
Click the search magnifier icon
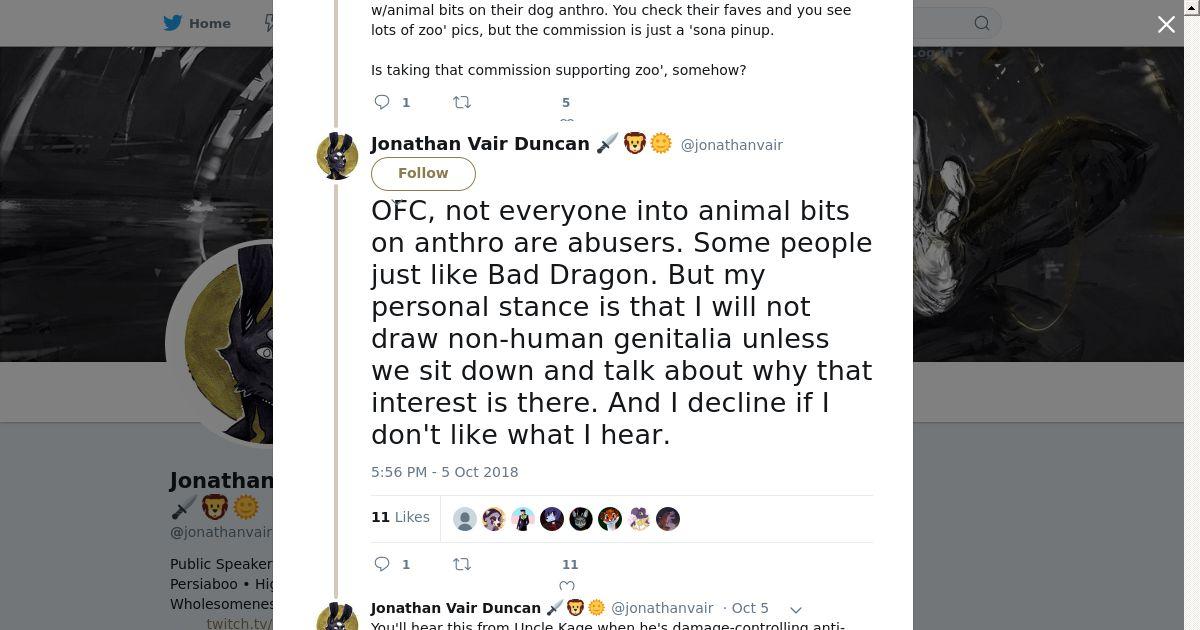982,23
